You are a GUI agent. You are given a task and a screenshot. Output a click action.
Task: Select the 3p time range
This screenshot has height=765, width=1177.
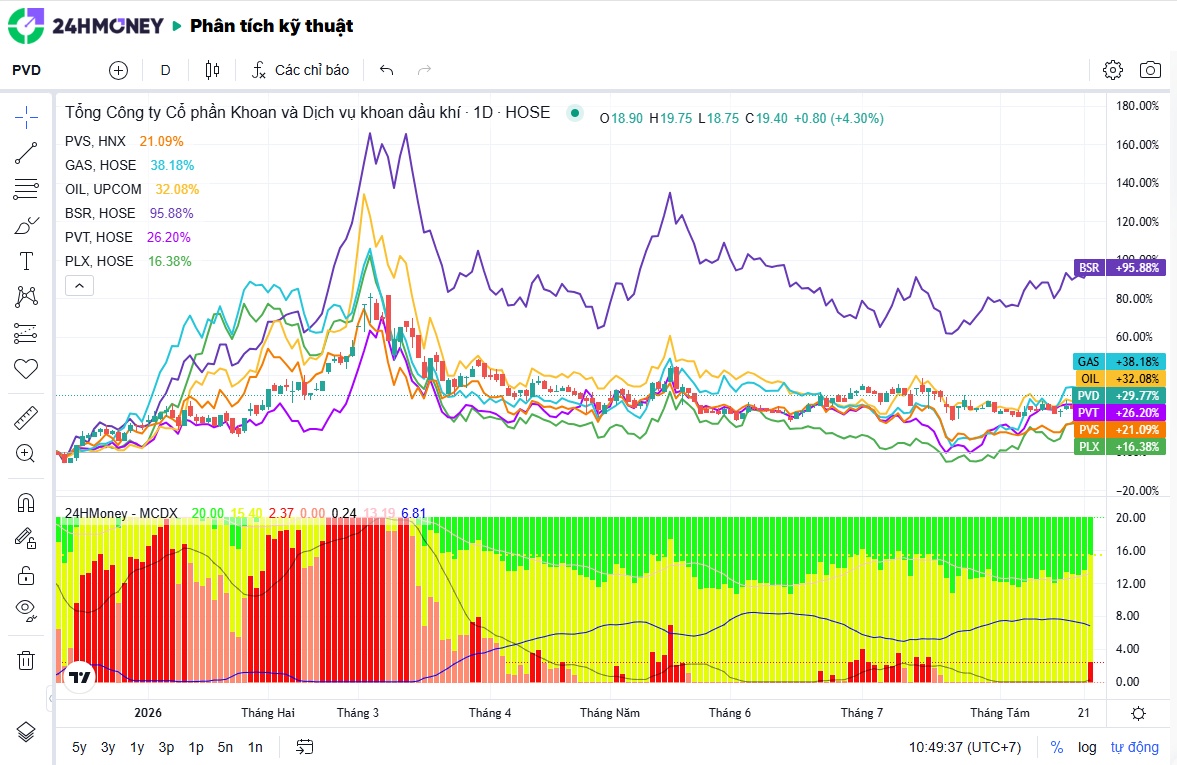pos(166,747)
